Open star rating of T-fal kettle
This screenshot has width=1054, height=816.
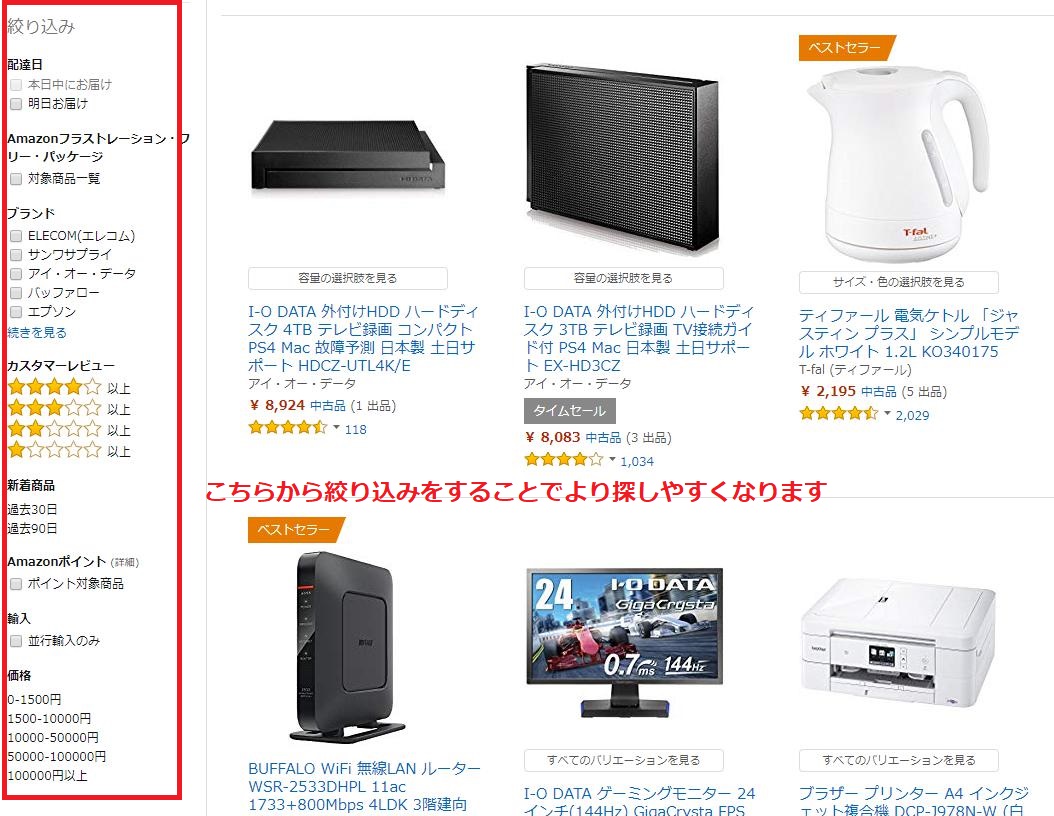[839, 414]
